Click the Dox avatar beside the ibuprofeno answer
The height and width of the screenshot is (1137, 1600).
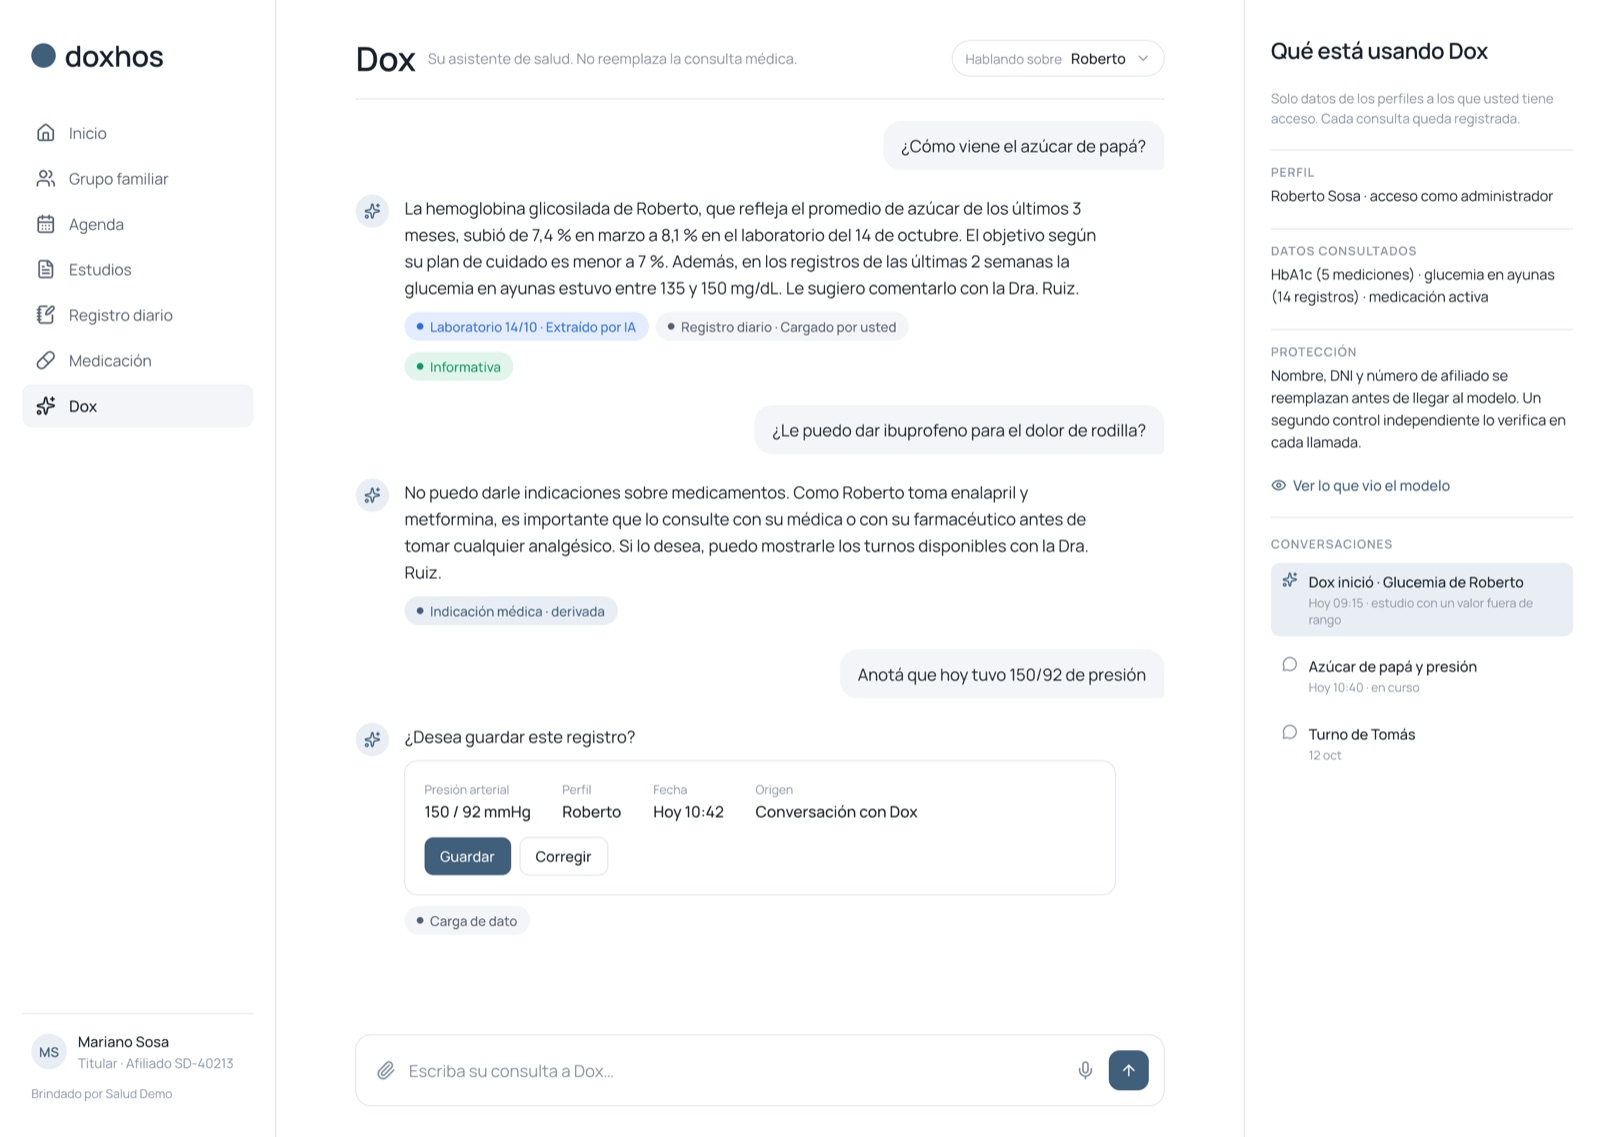point(372,495)
